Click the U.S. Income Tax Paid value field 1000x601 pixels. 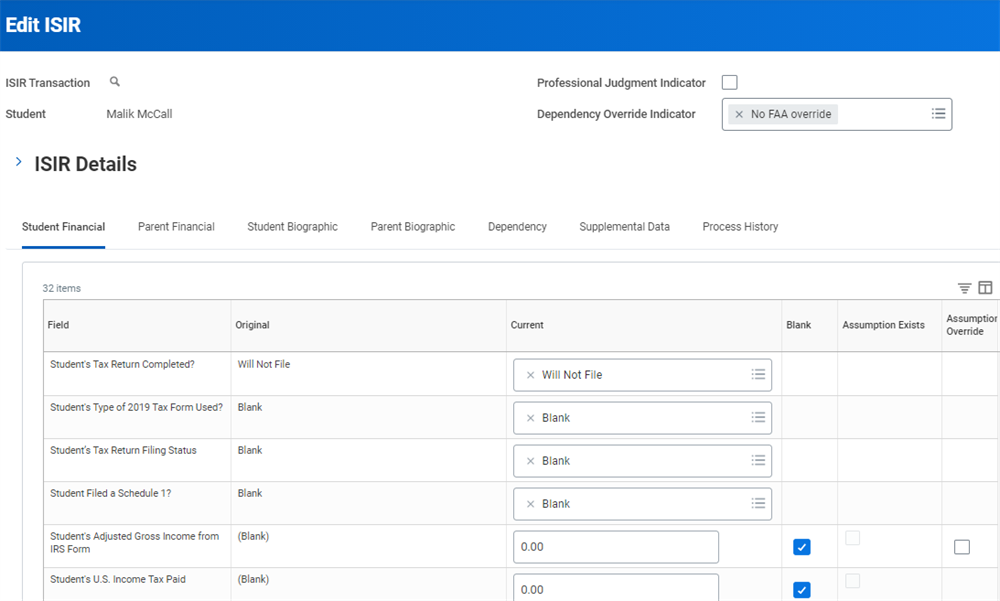[x=615, y=588]
